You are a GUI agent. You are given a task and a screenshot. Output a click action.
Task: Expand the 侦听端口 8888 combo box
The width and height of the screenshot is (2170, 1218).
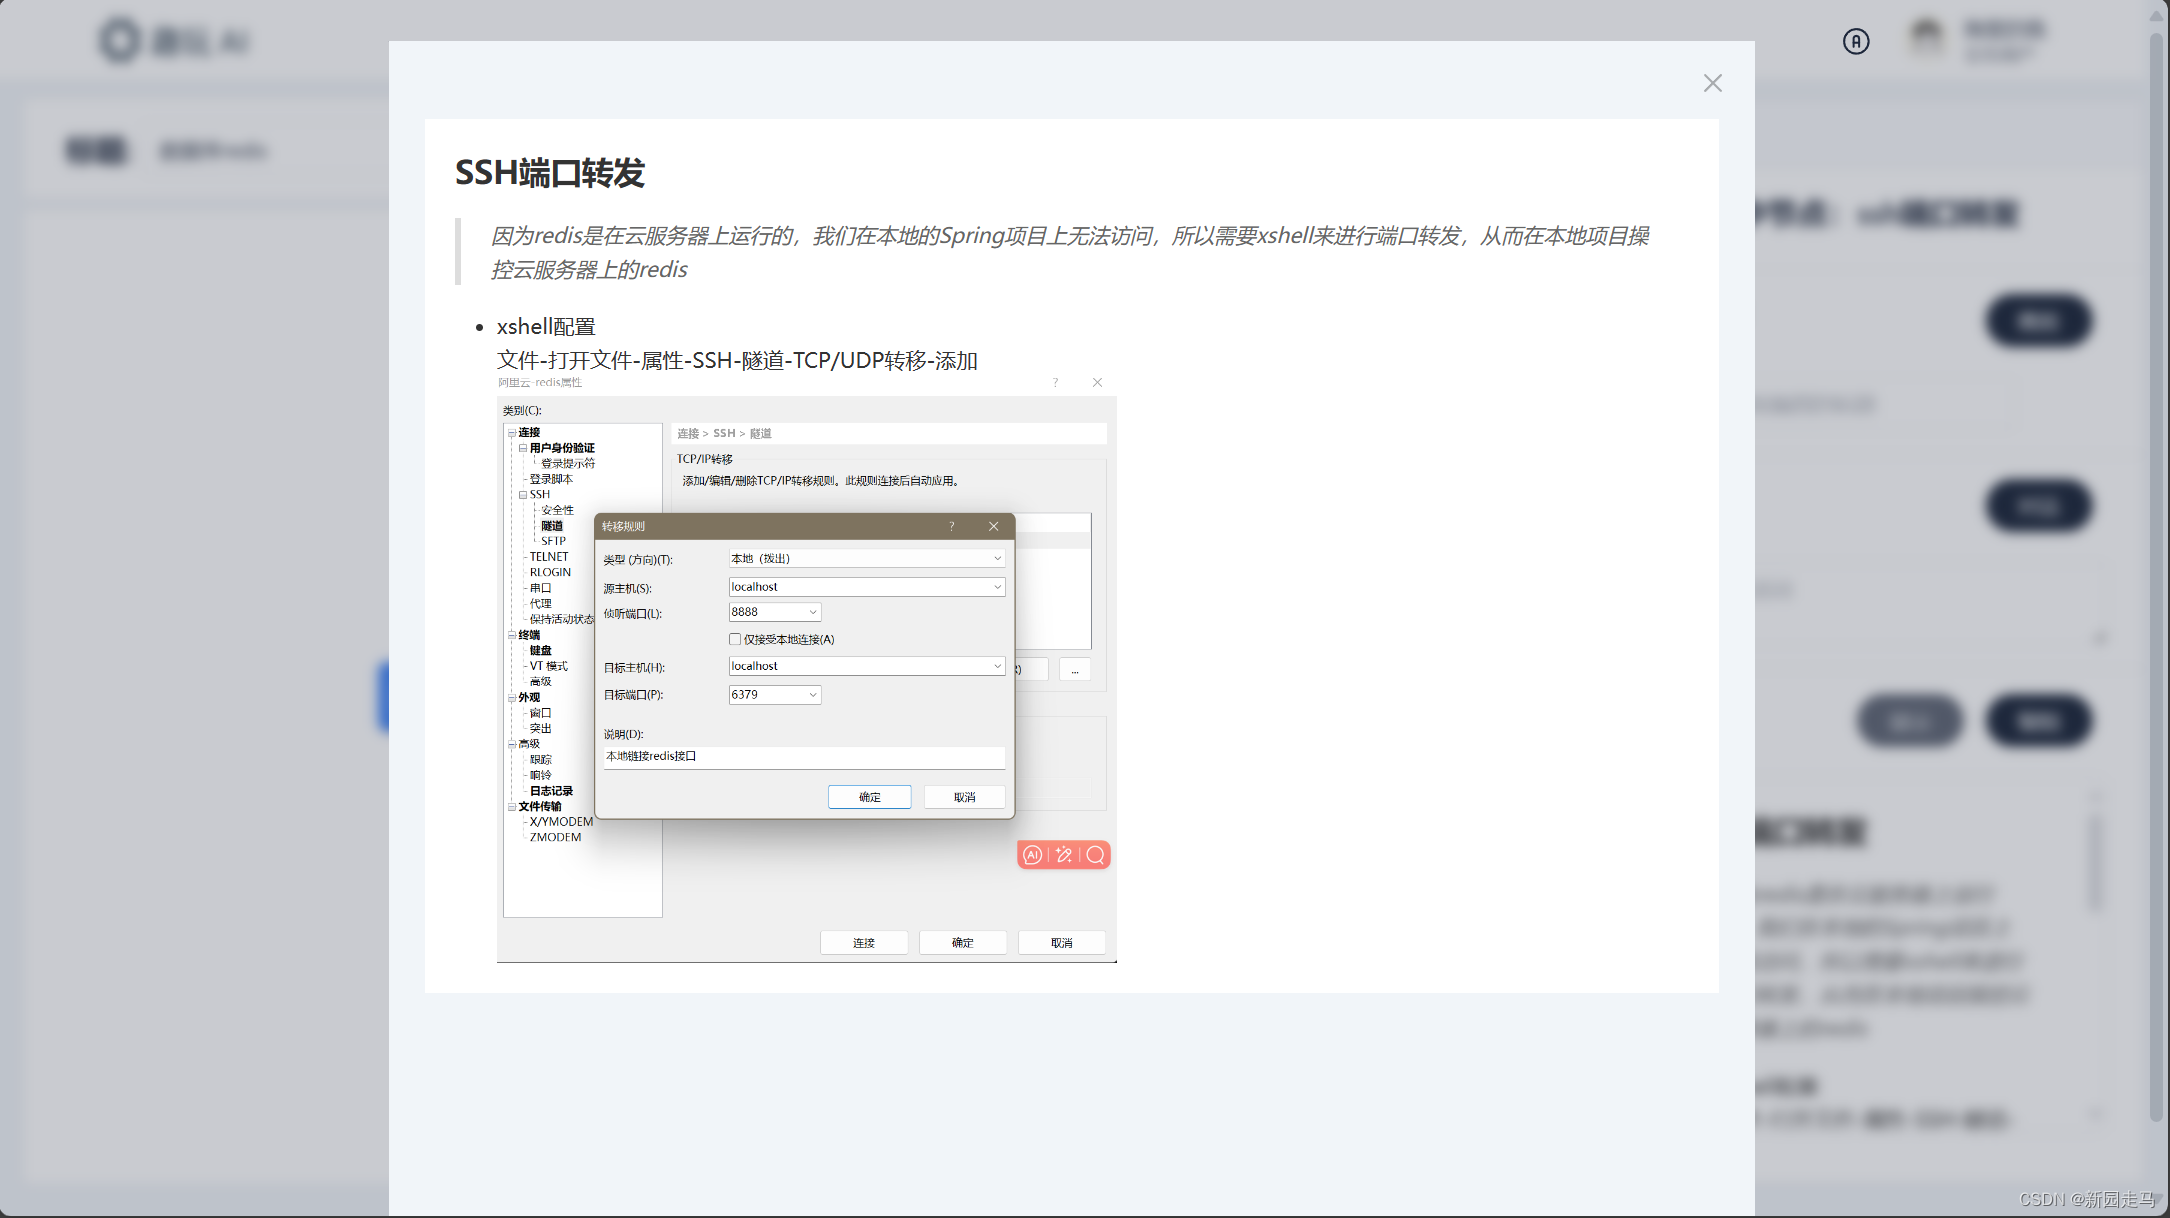[x=812, y=612]
